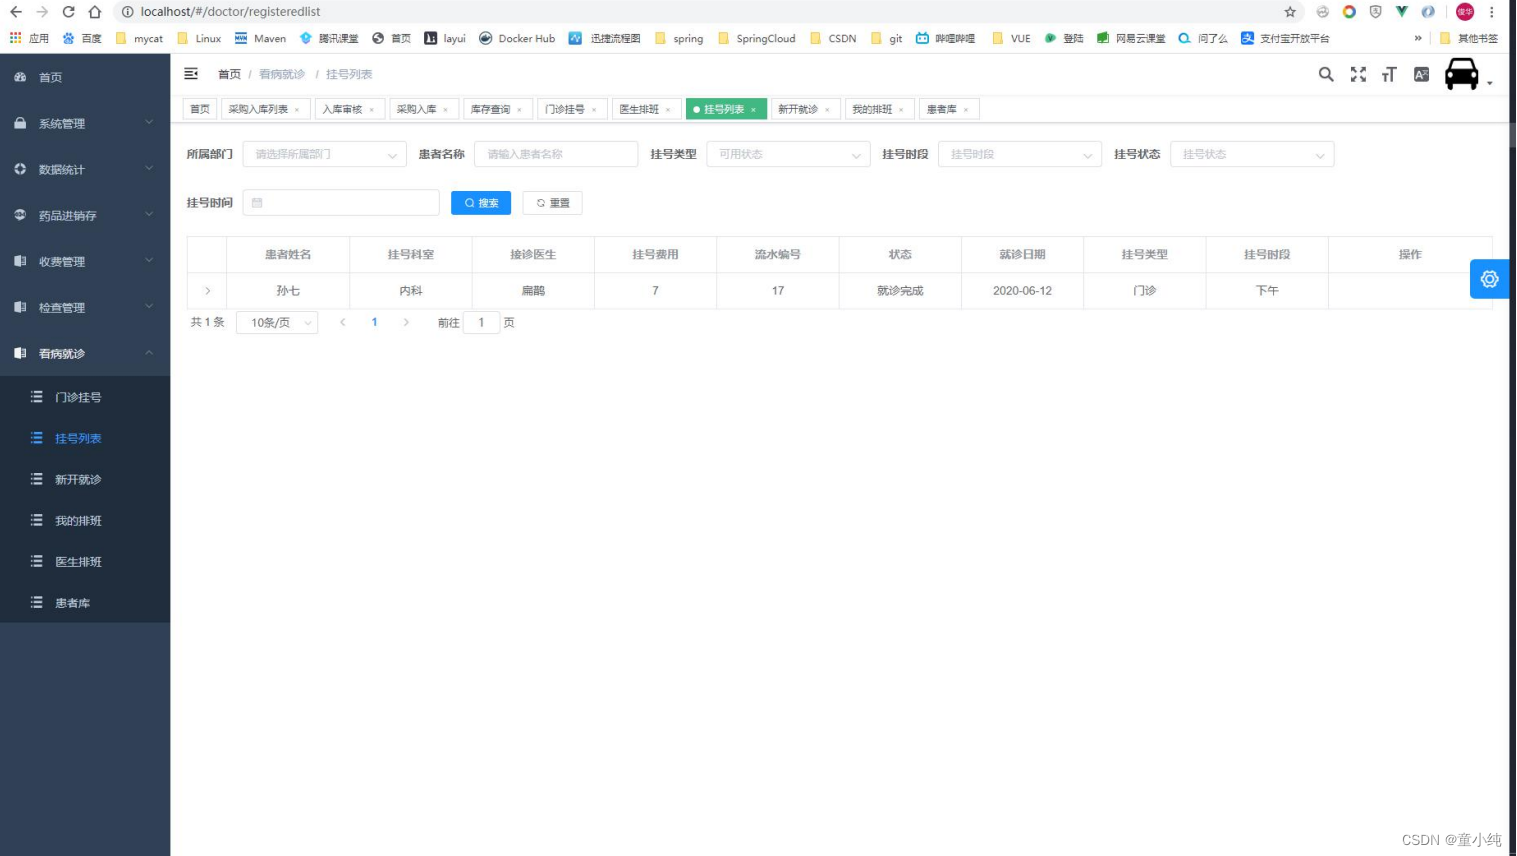The height and width of the screenshot is (856, 1517).
Task: Go to 首页 in sidebar
Action: 85,77
